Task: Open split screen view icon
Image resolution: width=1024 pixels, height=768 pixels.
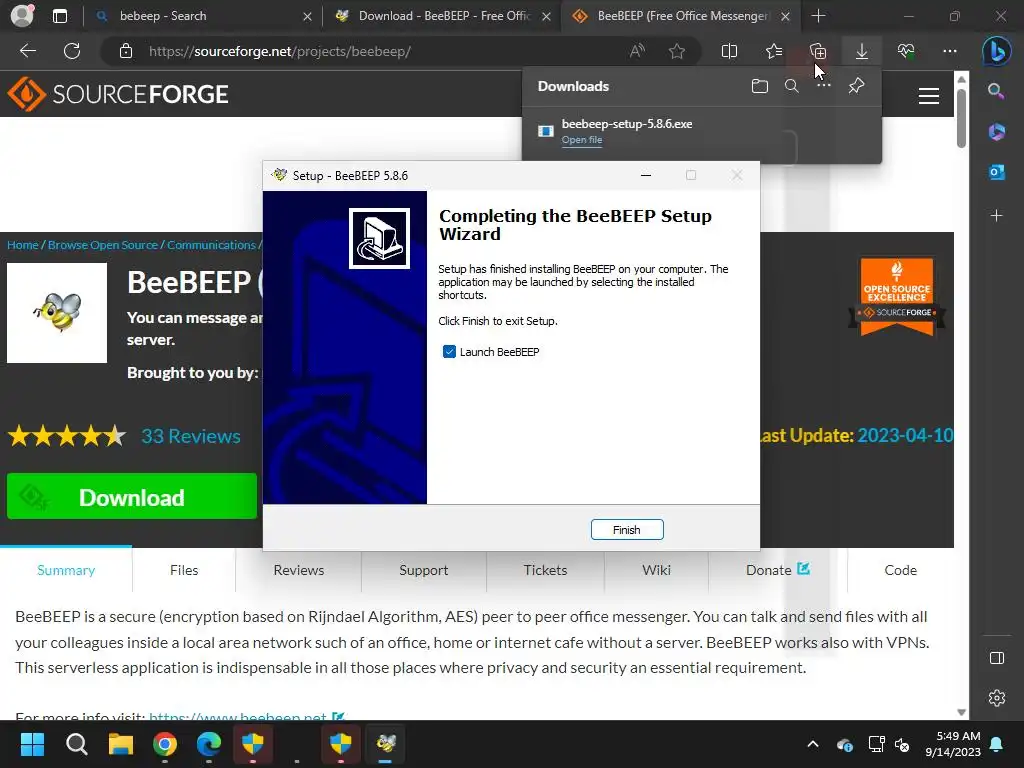Action: pyautogui.click(x=729, y=51)
